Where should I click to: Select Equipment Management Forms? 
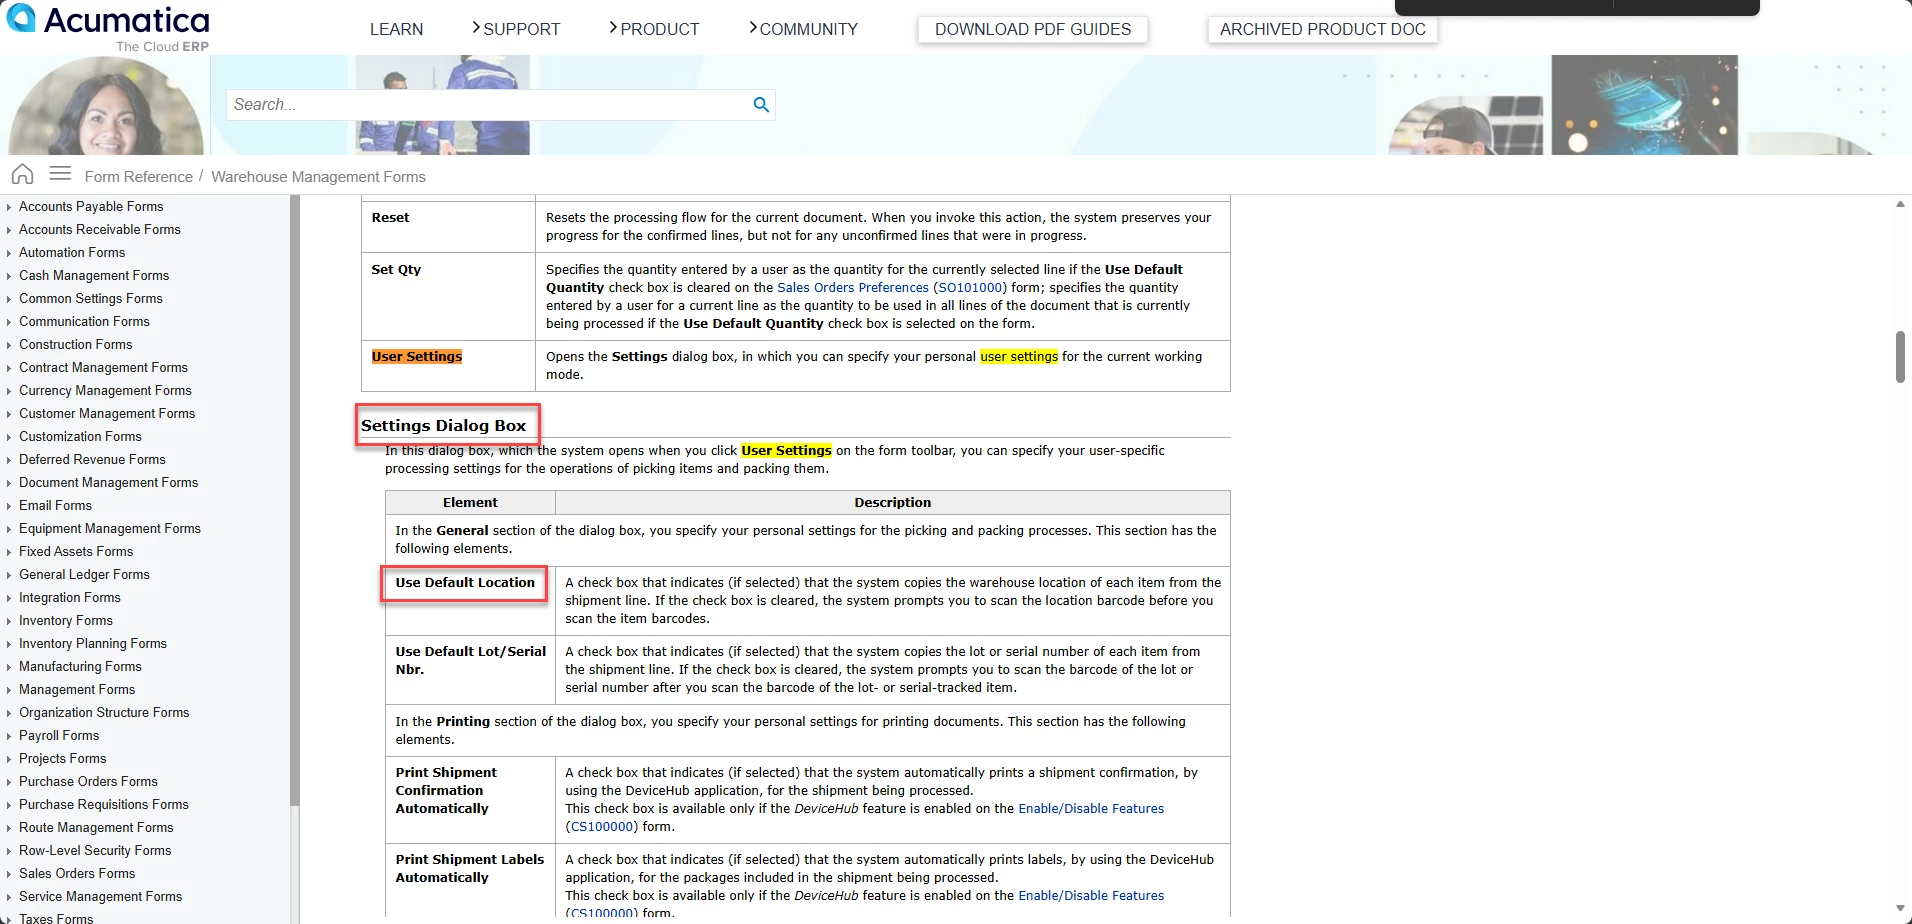[x=110, y=528]
